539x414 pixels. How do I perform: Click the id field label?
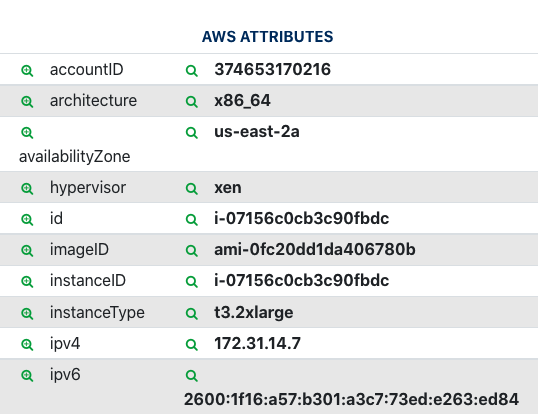click(56, 218)
